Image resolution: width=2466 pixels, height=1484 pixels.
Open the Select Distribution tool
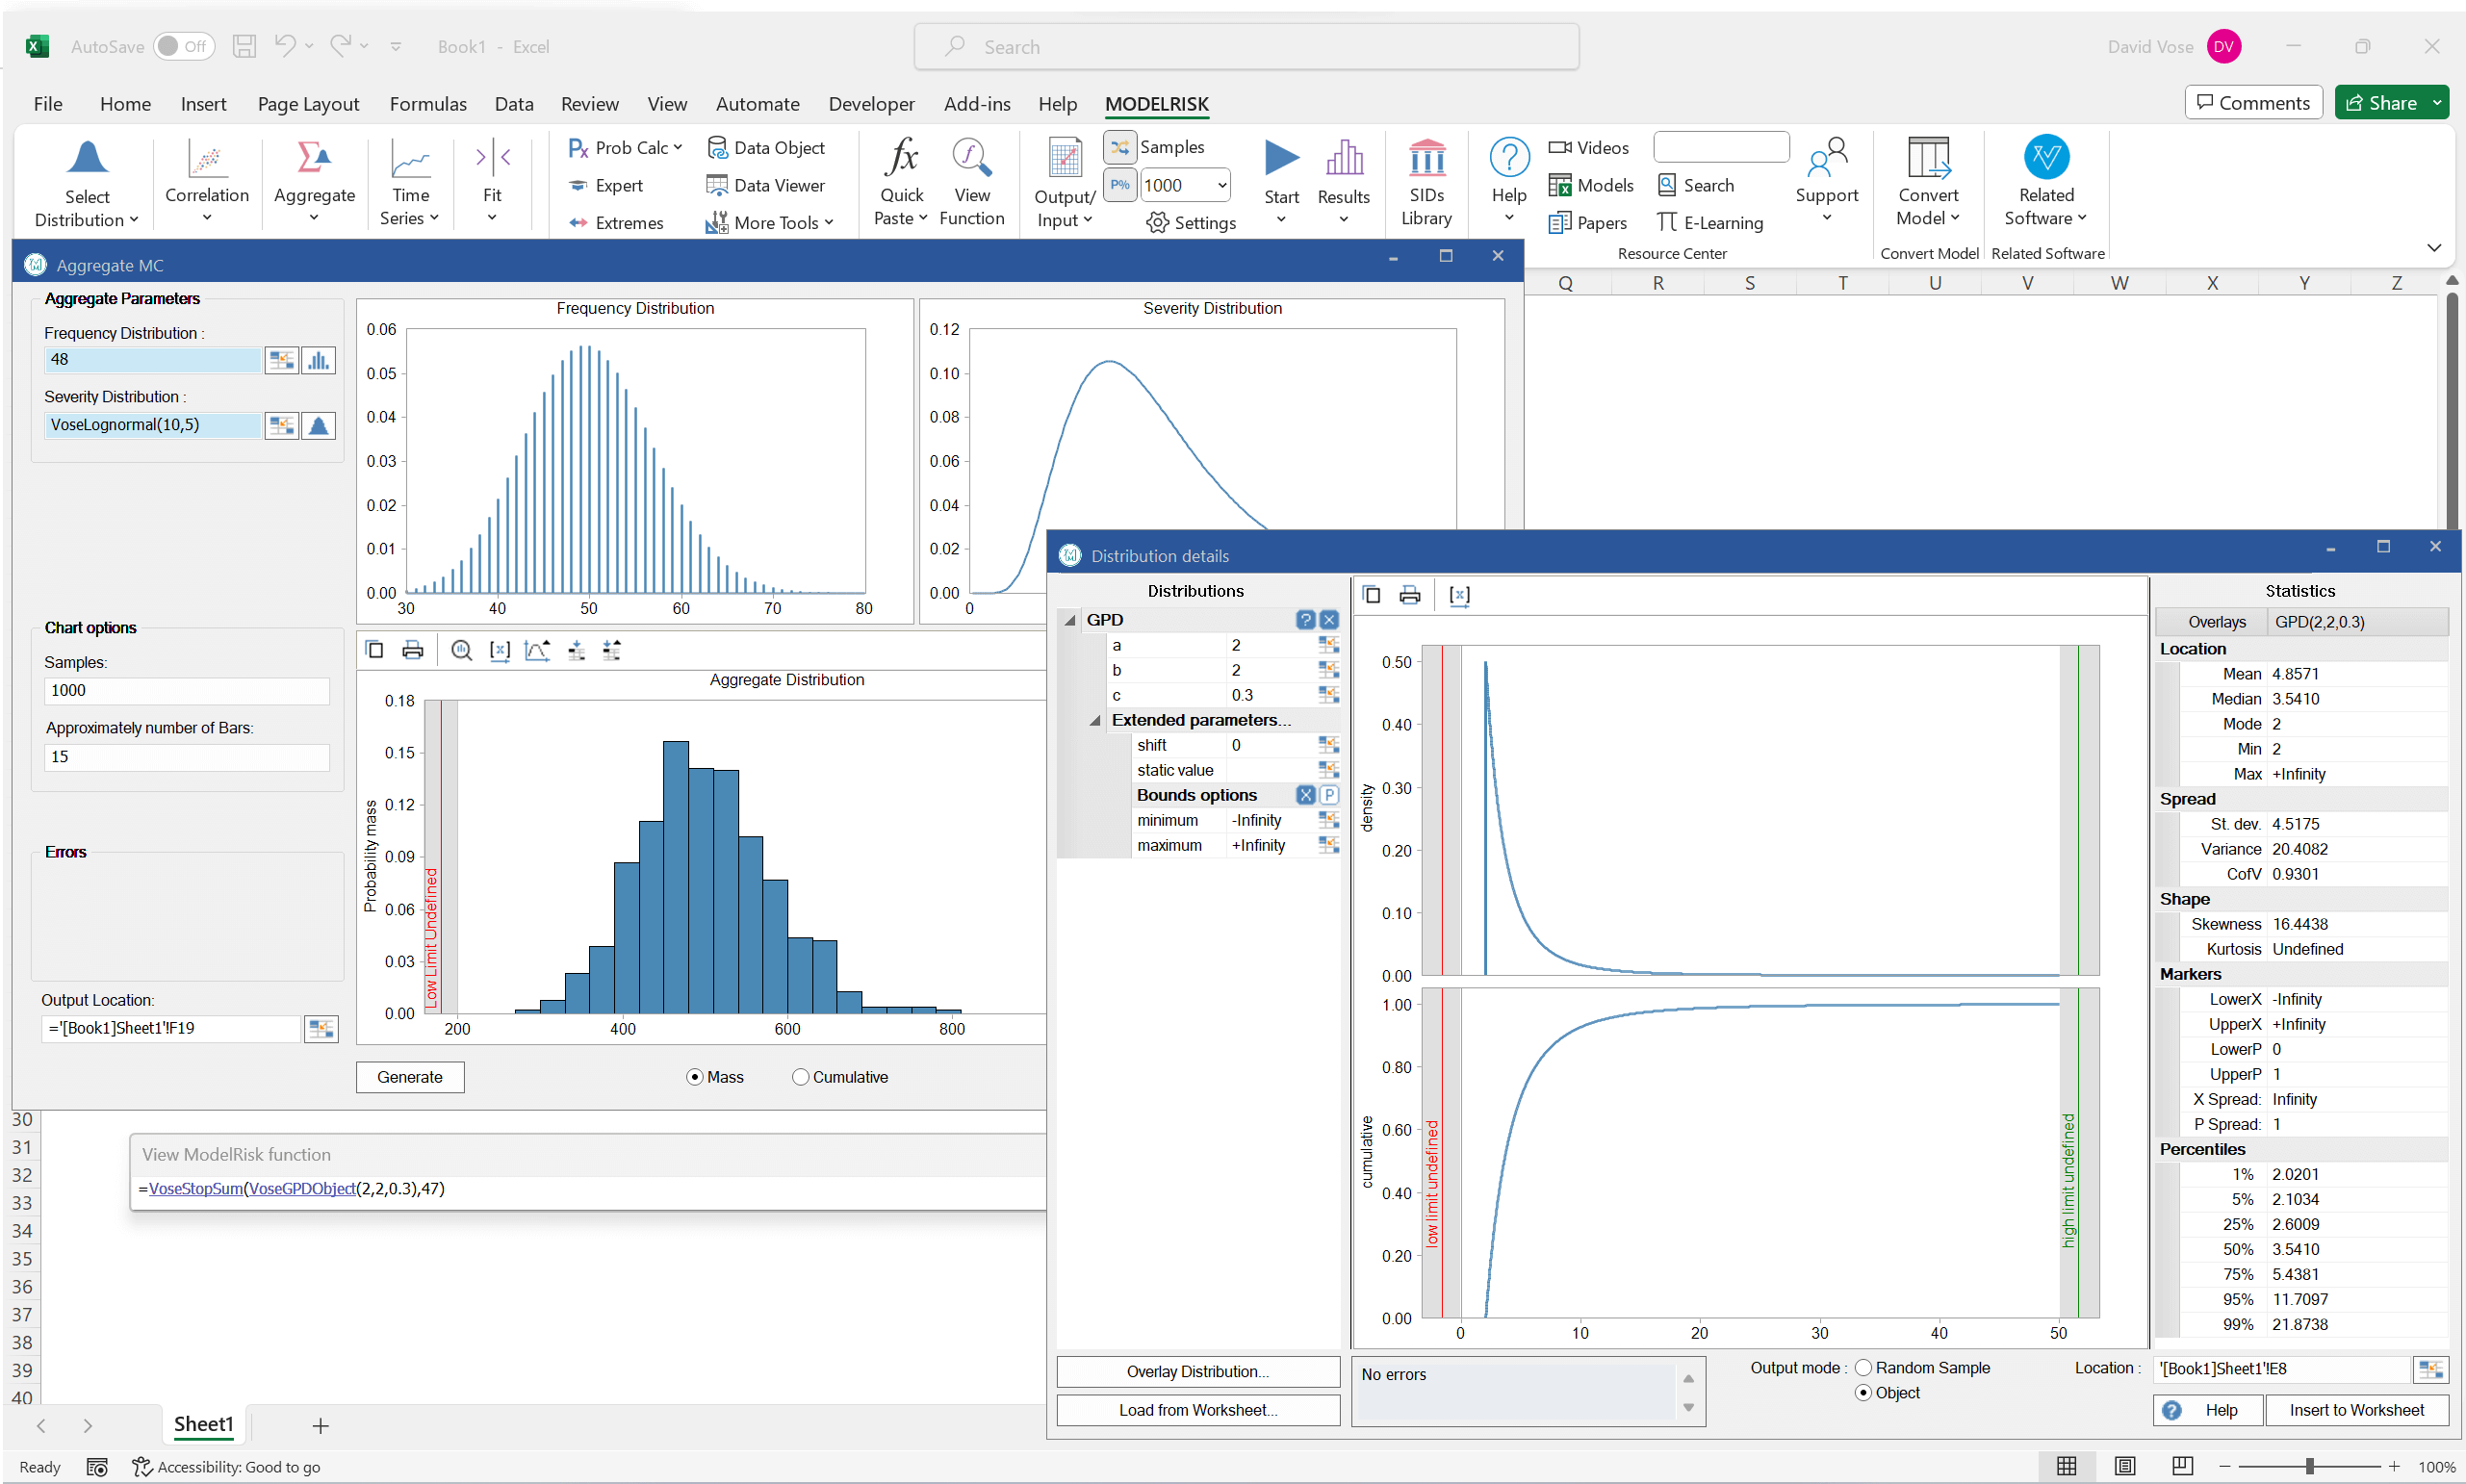point(87,182)
